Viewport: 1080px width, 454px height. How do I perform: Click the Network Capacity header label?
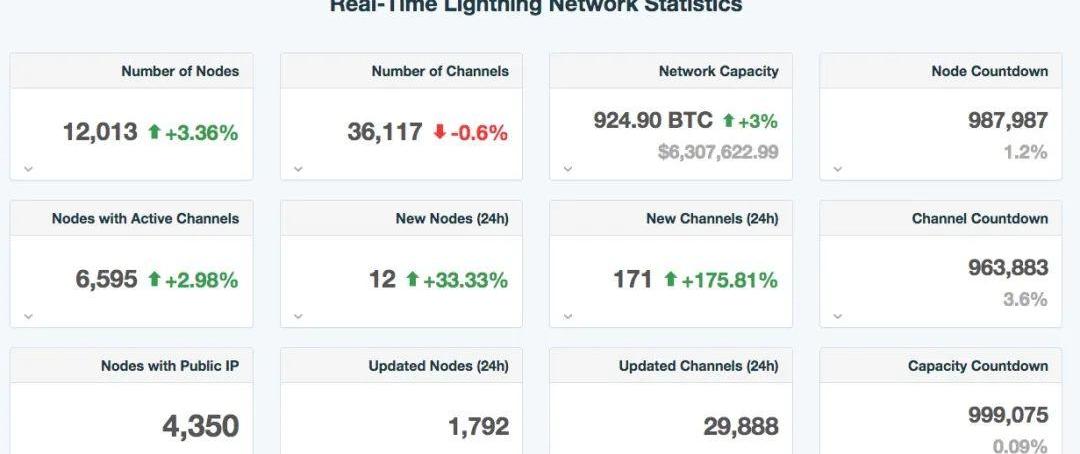pos(718,71)
